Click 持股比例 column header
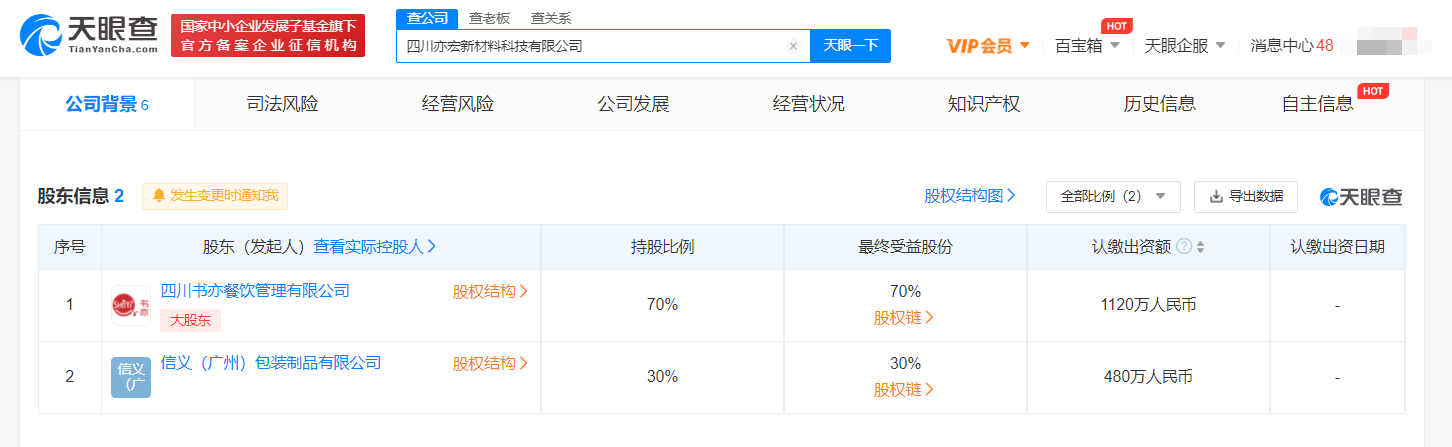The height and width of the screenshot is (447, 1452). tap(662, 247)
